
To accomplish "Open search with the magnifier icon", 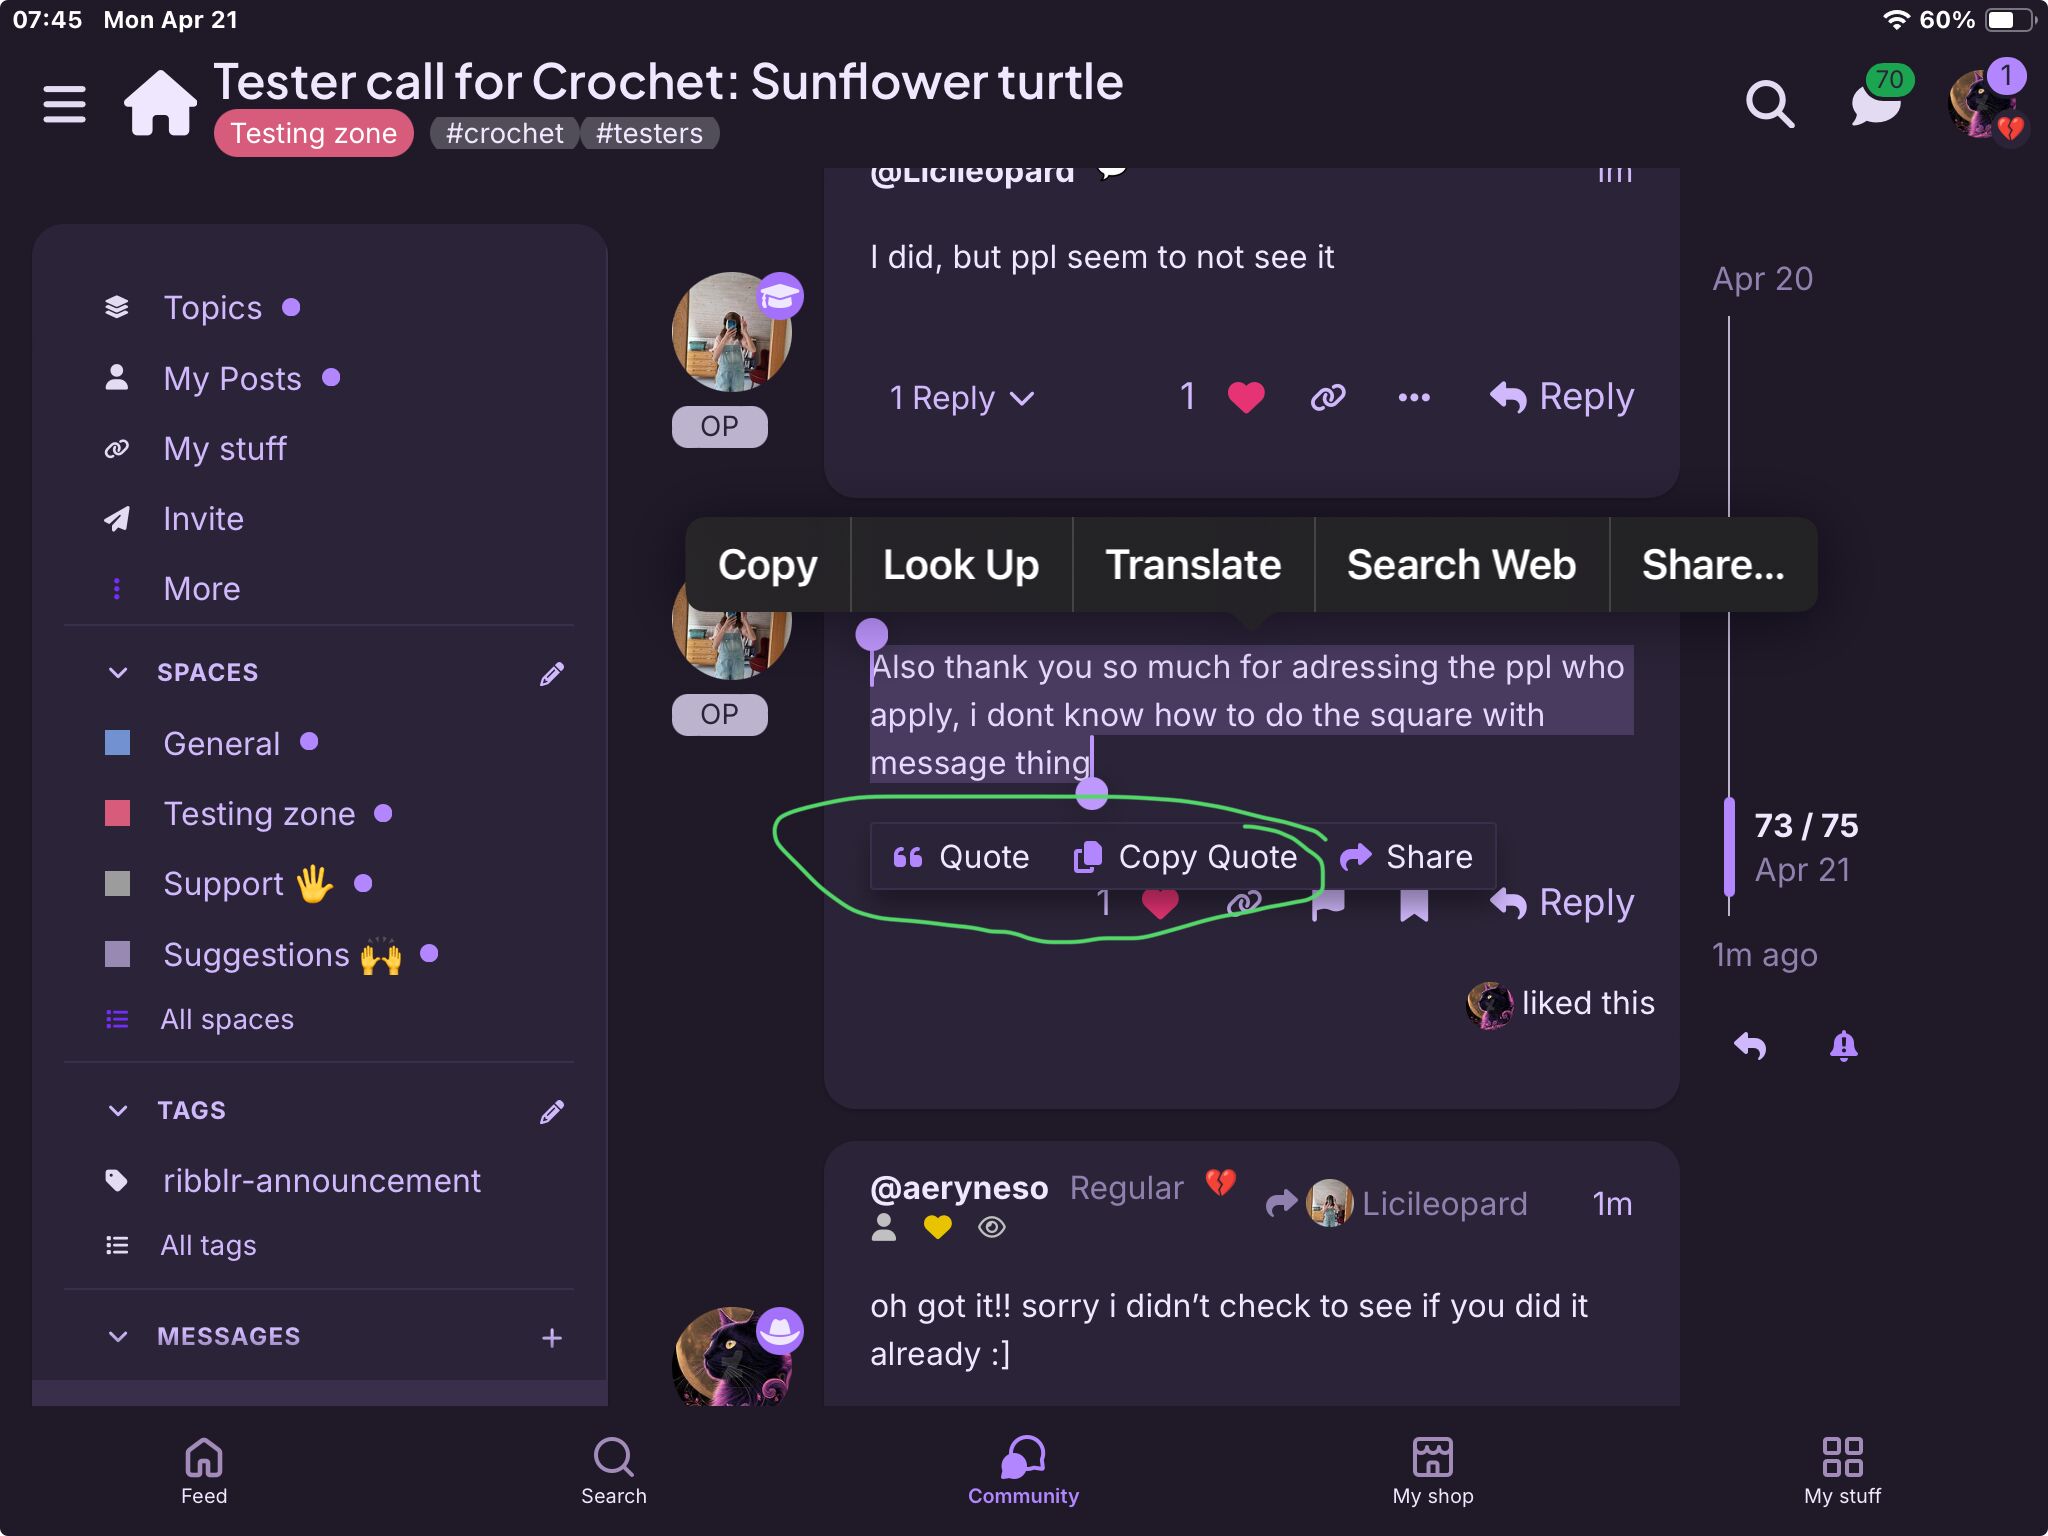I will [1769, 103].
